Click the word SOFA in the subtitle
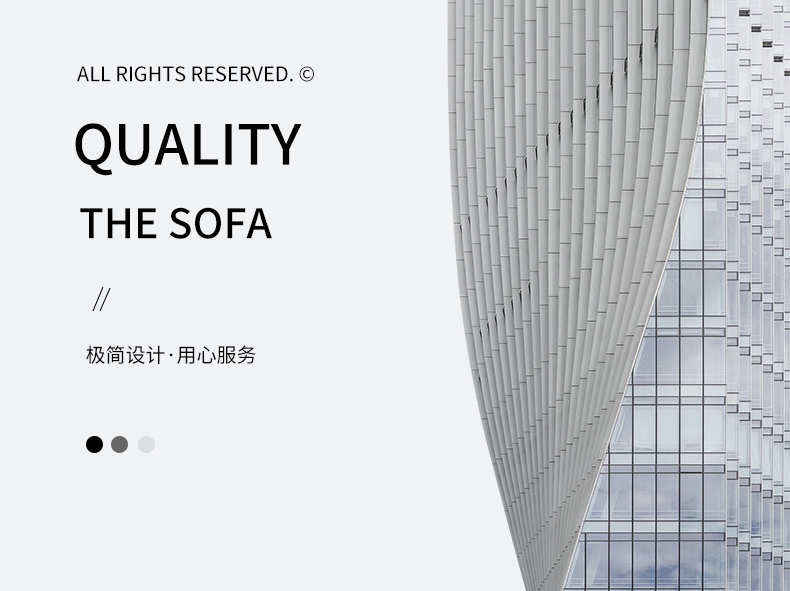 point(220,223)
